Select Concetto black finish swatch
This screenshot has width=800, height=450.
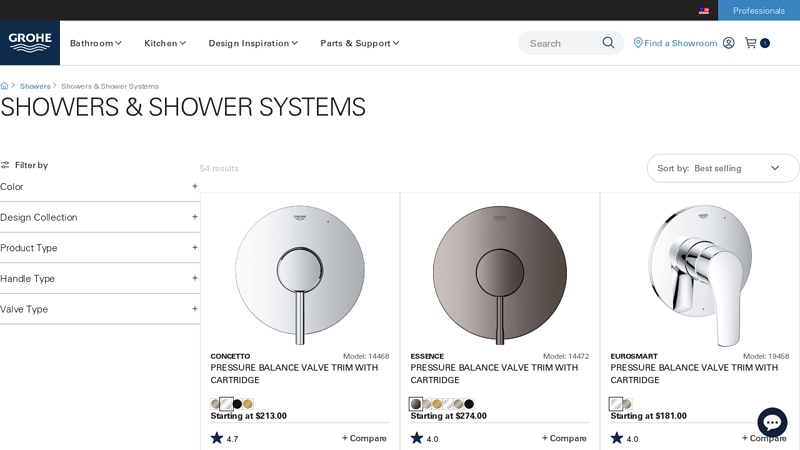237,404
